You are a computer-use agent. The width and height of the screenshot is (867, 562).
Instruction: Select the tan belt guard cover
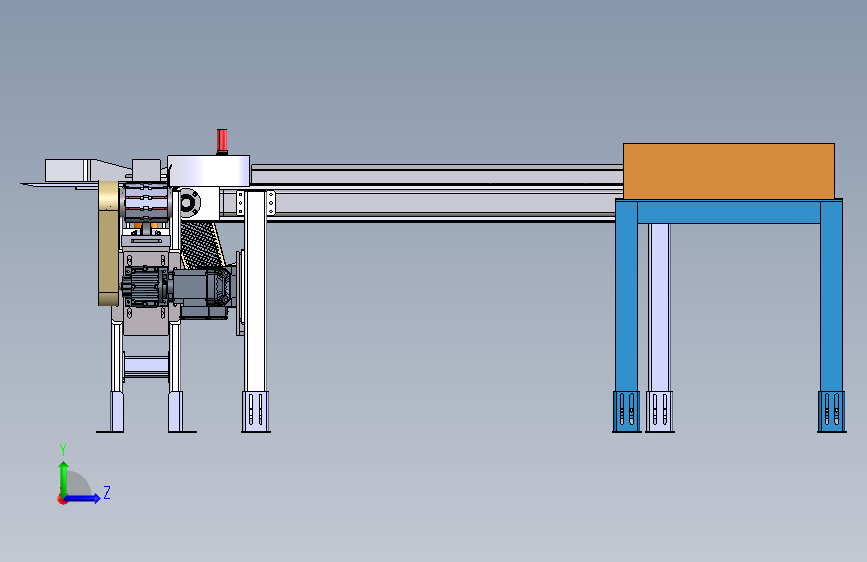click(x=109, y=243)
